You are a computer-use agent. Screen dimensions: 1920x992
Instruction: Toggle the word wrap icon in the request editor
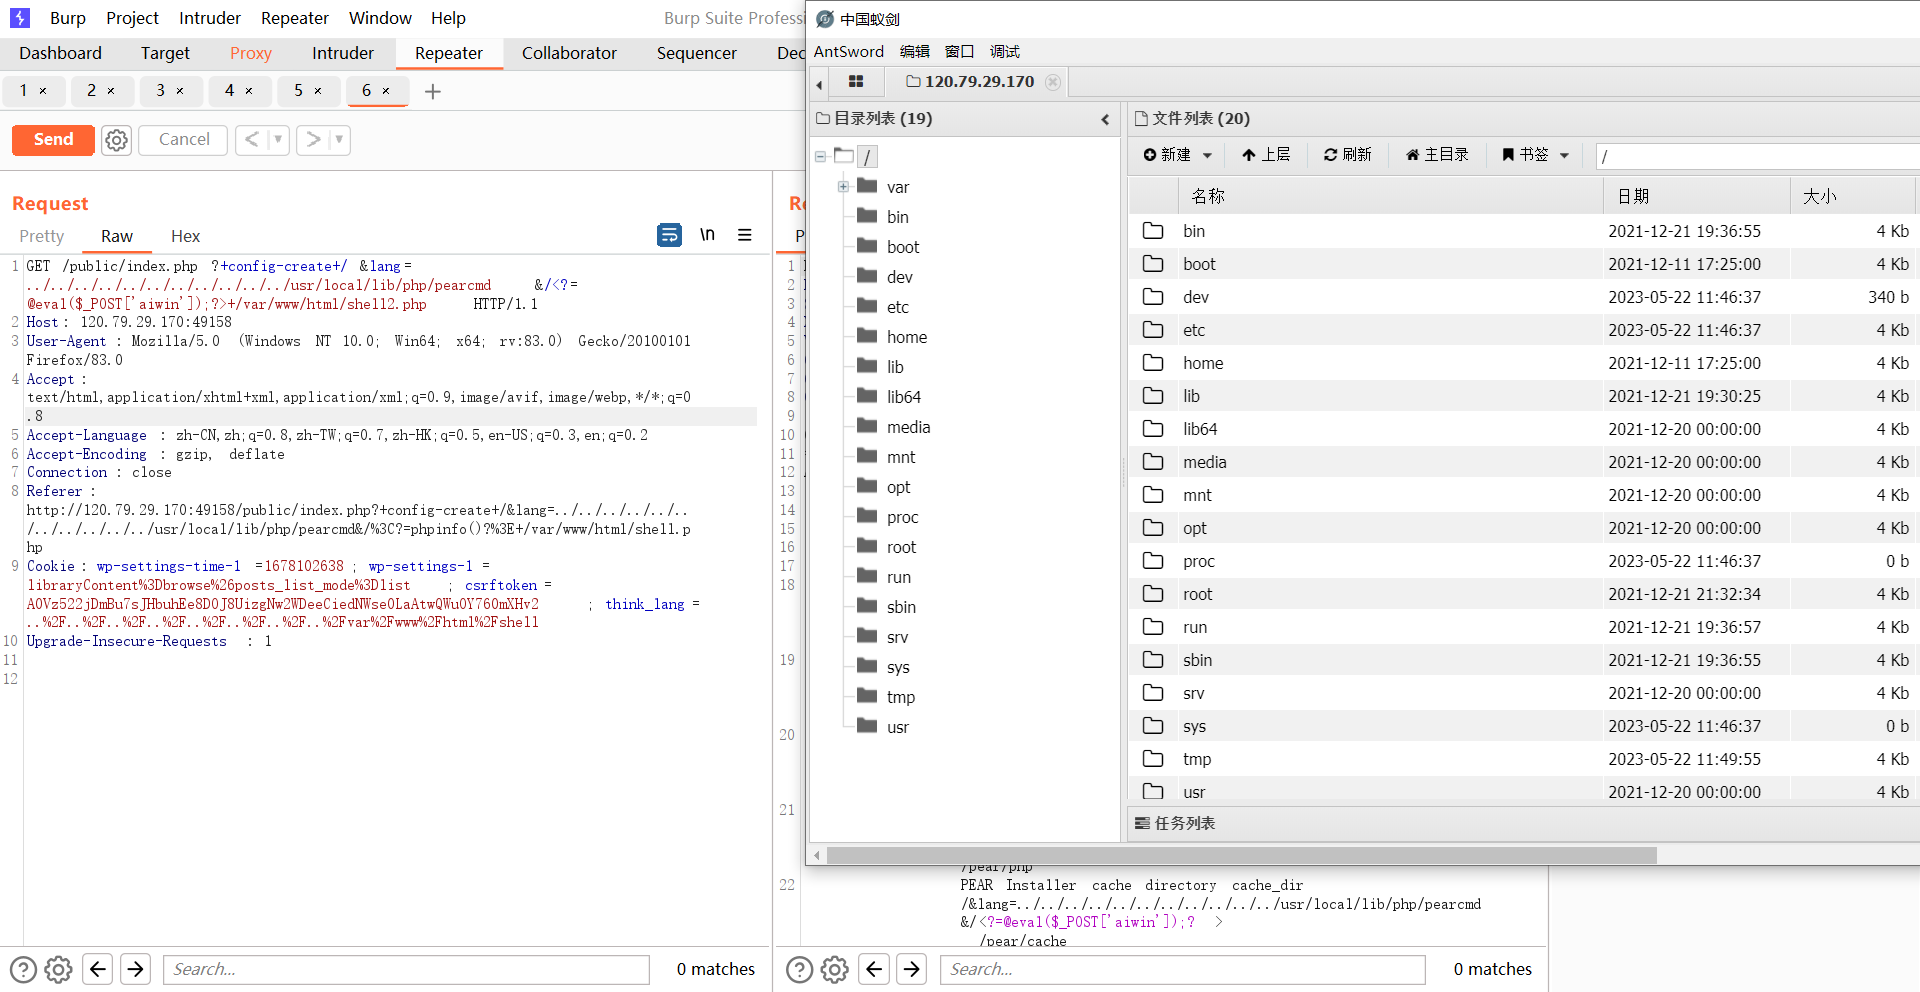(669, 235)
